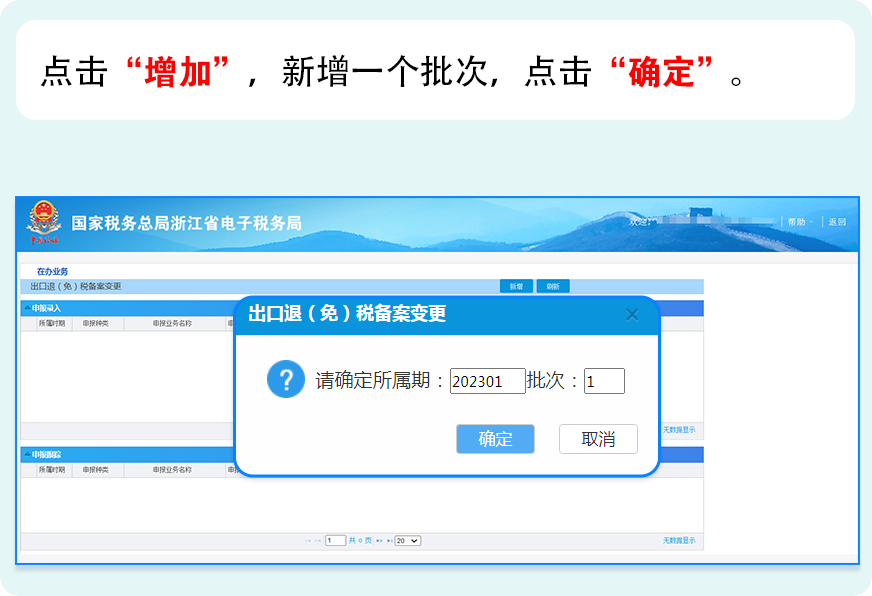
Task: Click 申报种类 column header in 申报跟踪 table
Action: [96, 470]
